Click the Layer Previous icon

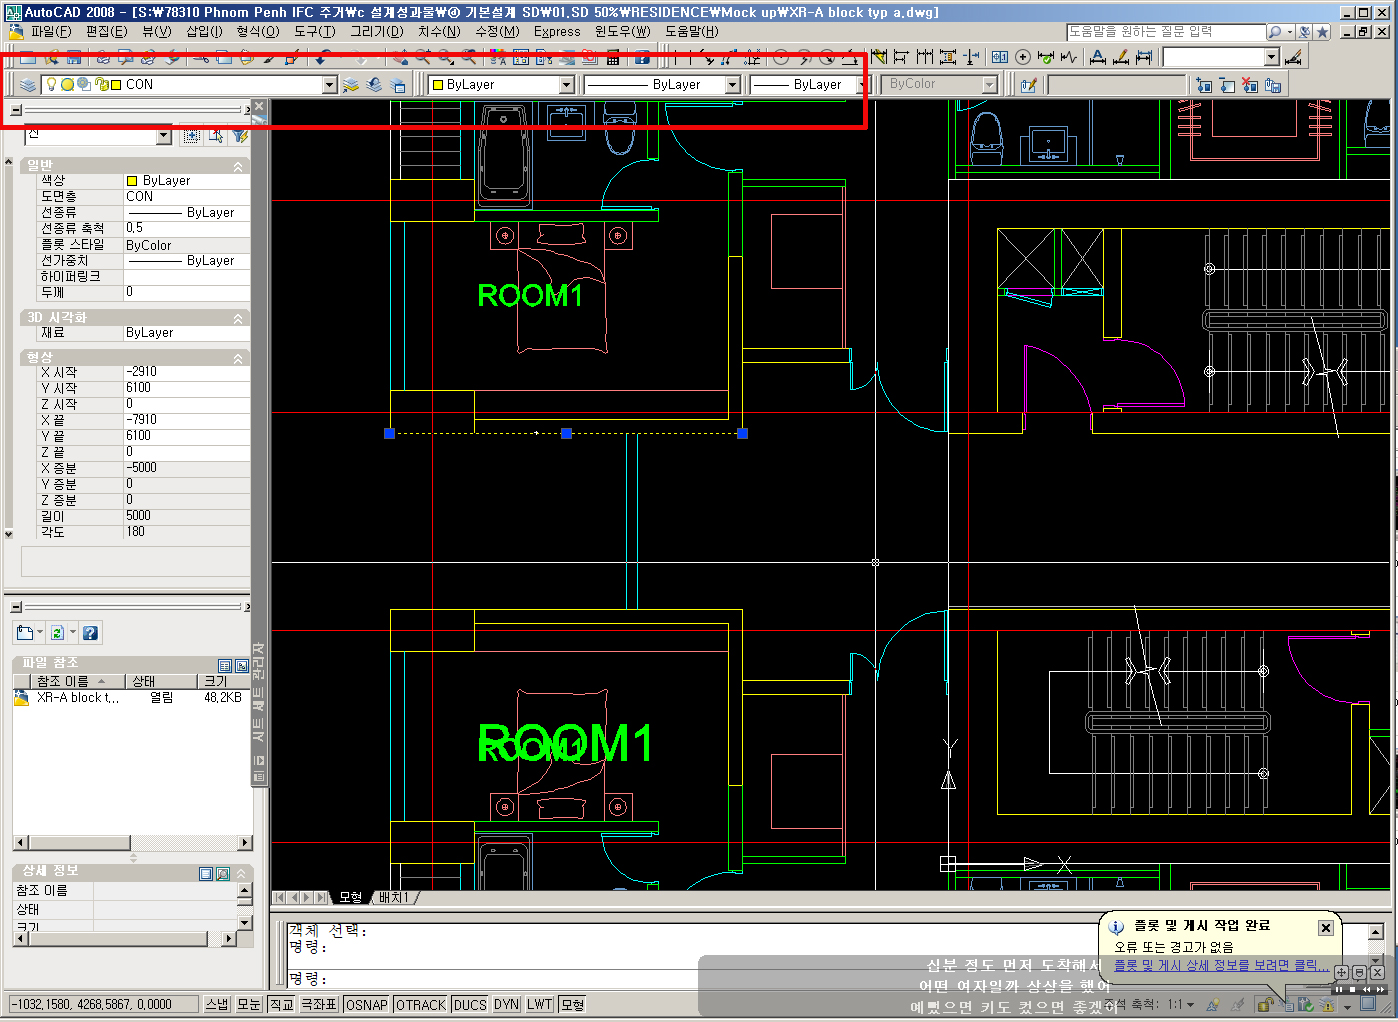click(374, 85)
